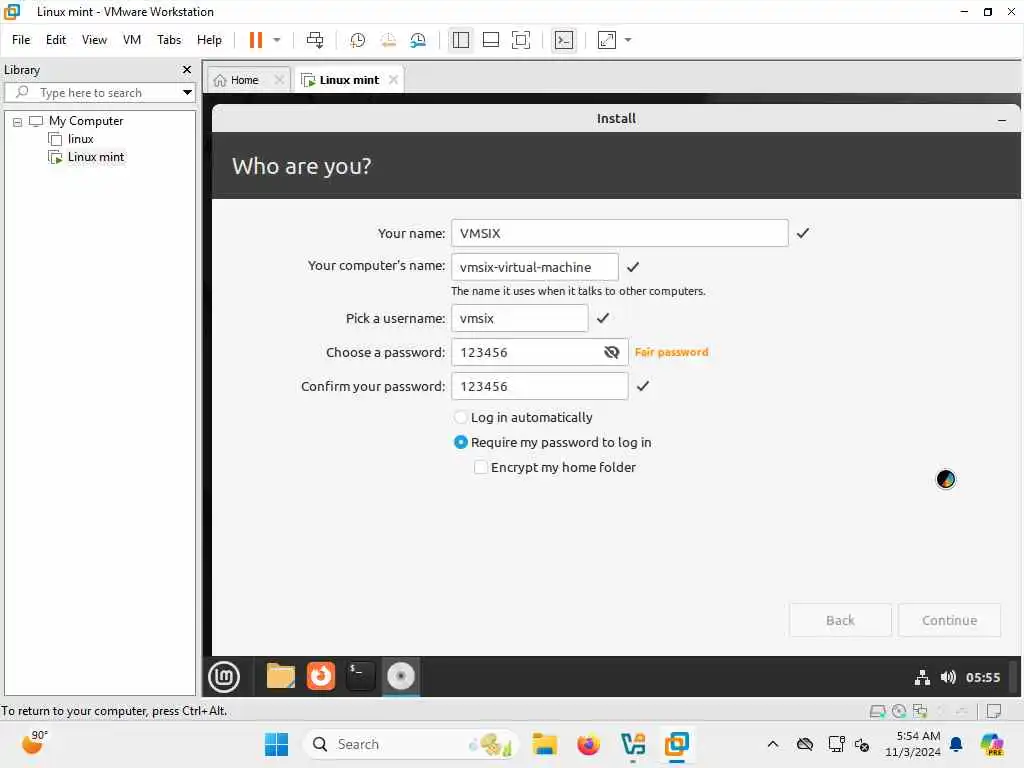1024x768 pixels.
Task: Open the network icon in Mint tray
Action: pyautogui.click(x=922, y=677)
